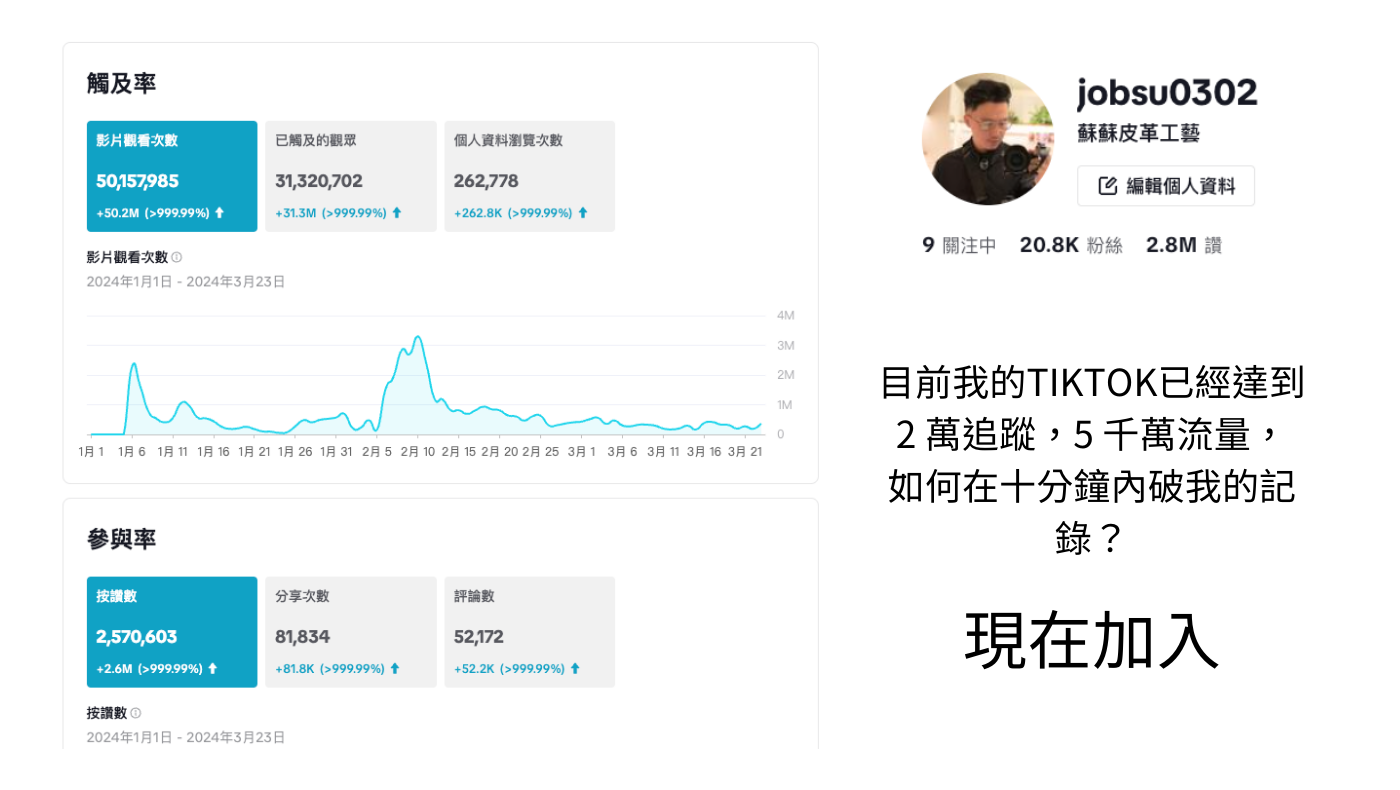Click the 編輯個人資料 button
This screenshot has width=1400, height=790.
[1166, 186]
